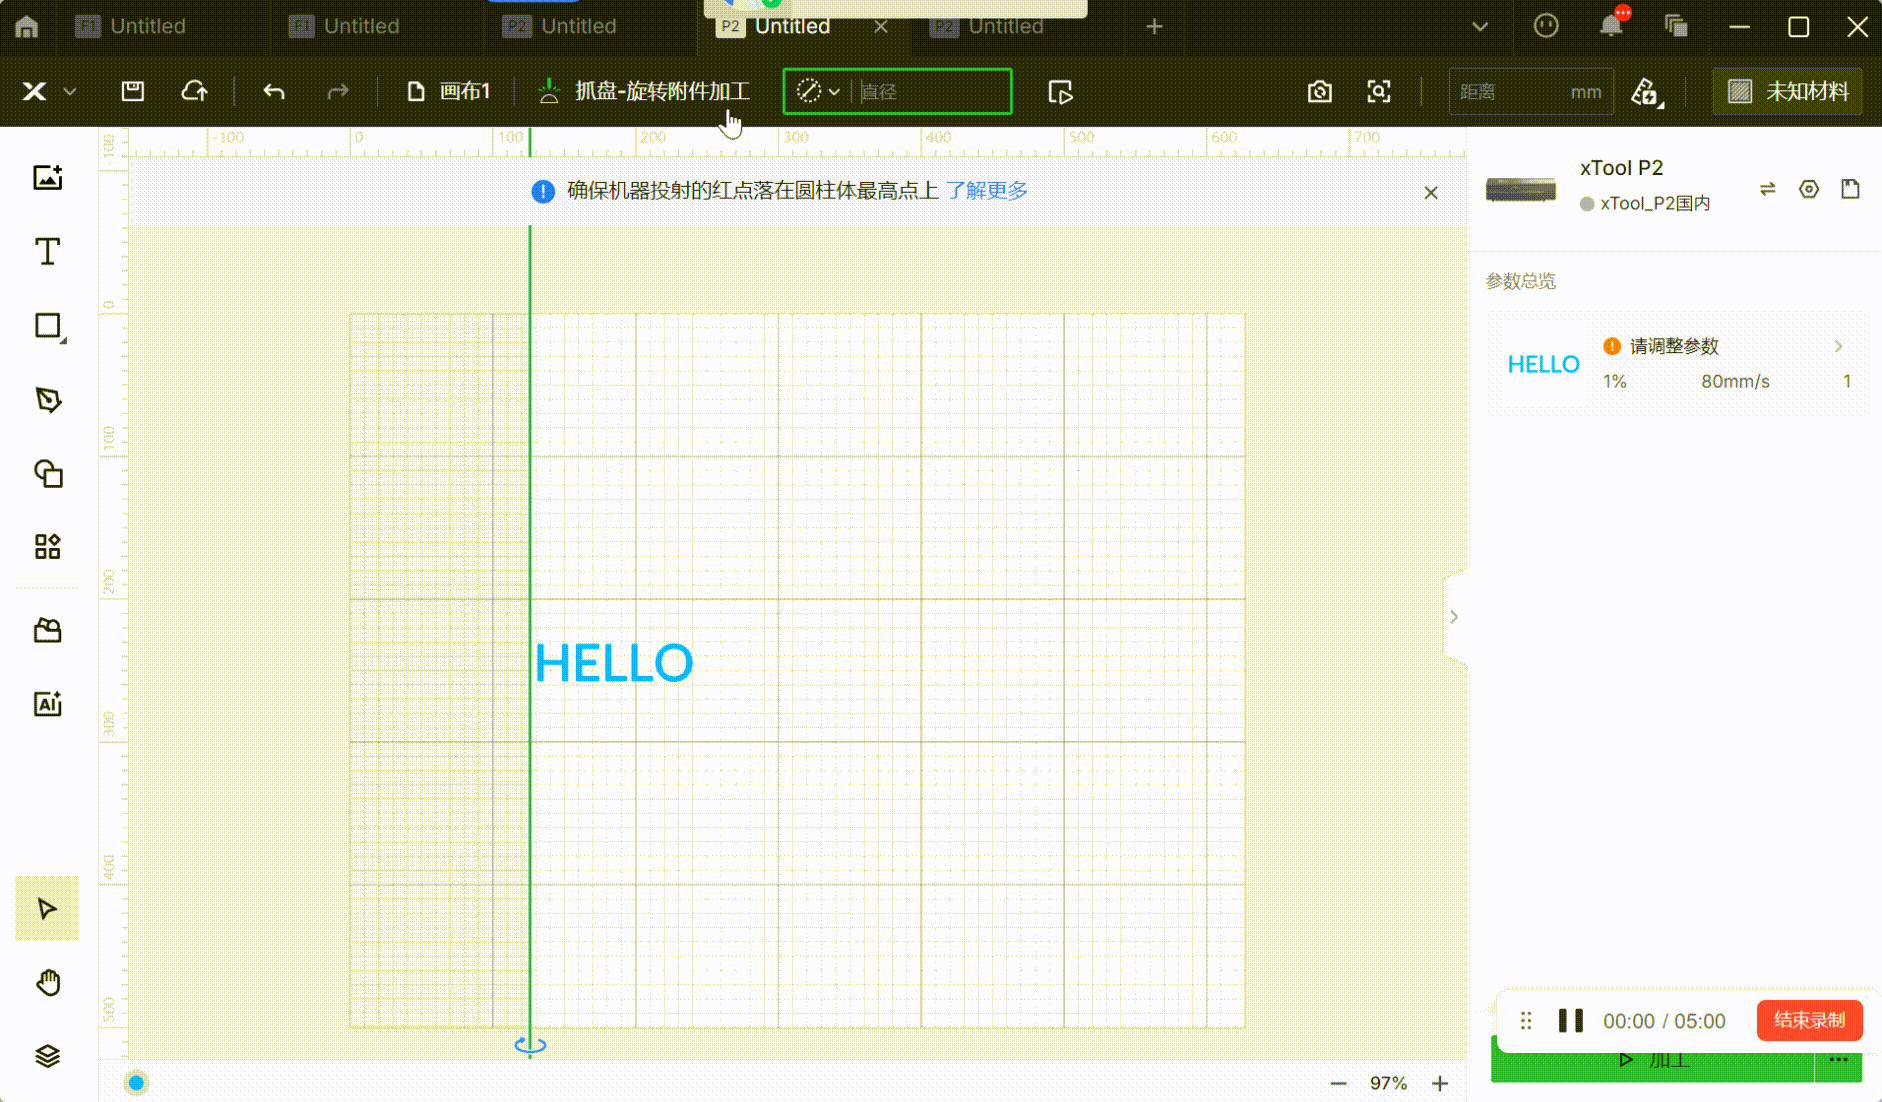
Task: Switch to the first Untitled tab
Action: pos(132,26)
